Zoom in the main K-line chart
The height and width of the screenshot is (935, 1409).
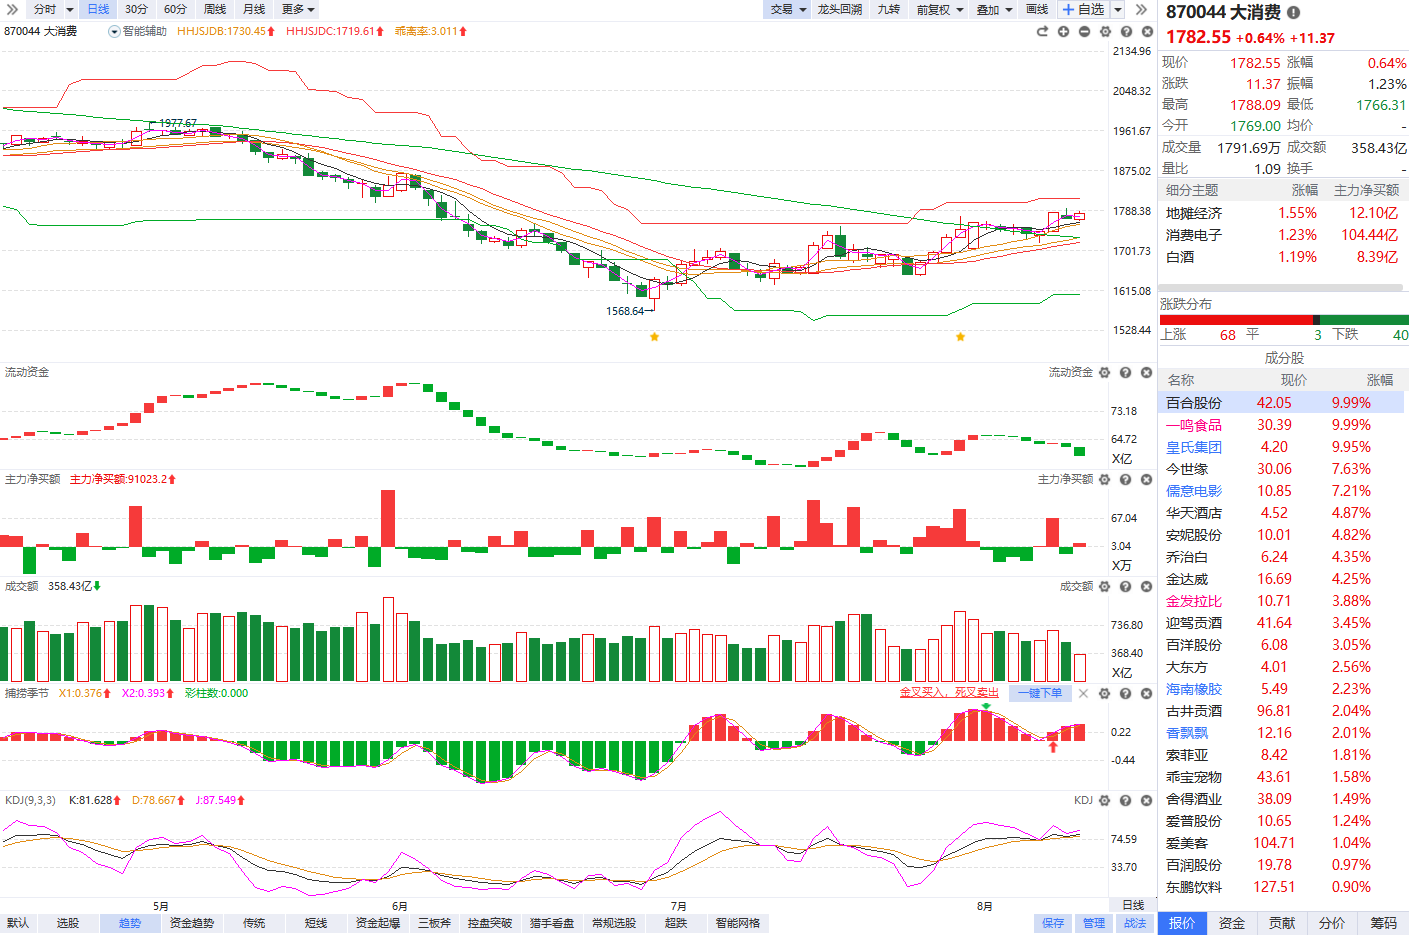[x=1063, y=31]
